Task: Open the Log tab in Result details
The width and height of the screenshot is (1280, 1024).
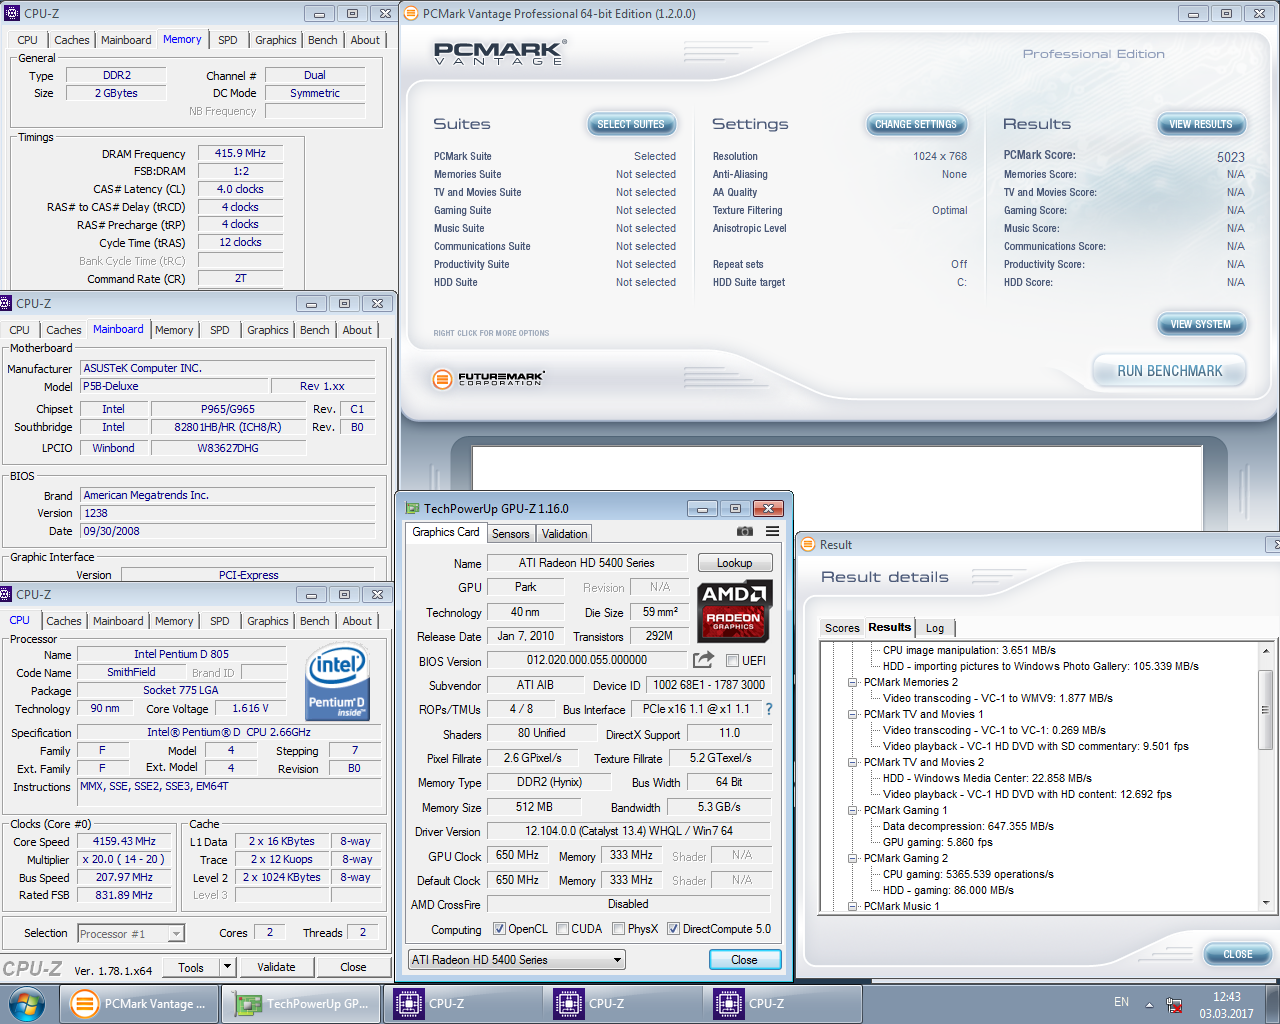Action: 935,628
